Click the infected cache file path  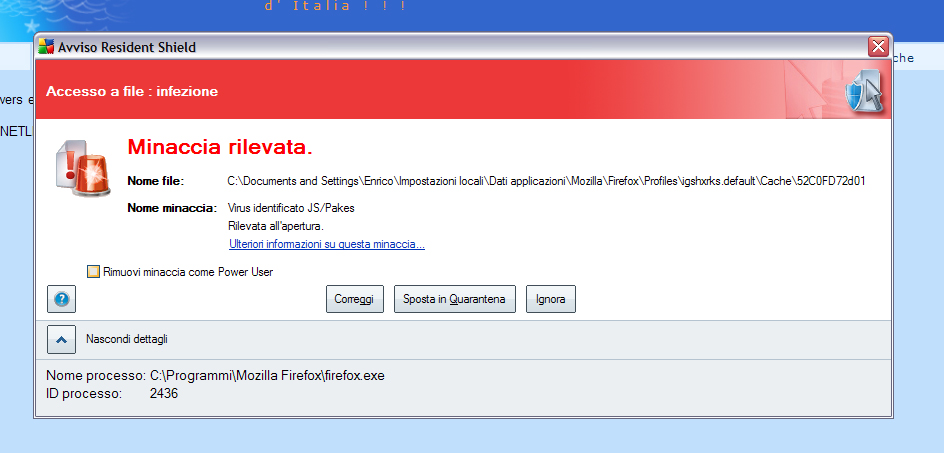[x=546, y=181]
